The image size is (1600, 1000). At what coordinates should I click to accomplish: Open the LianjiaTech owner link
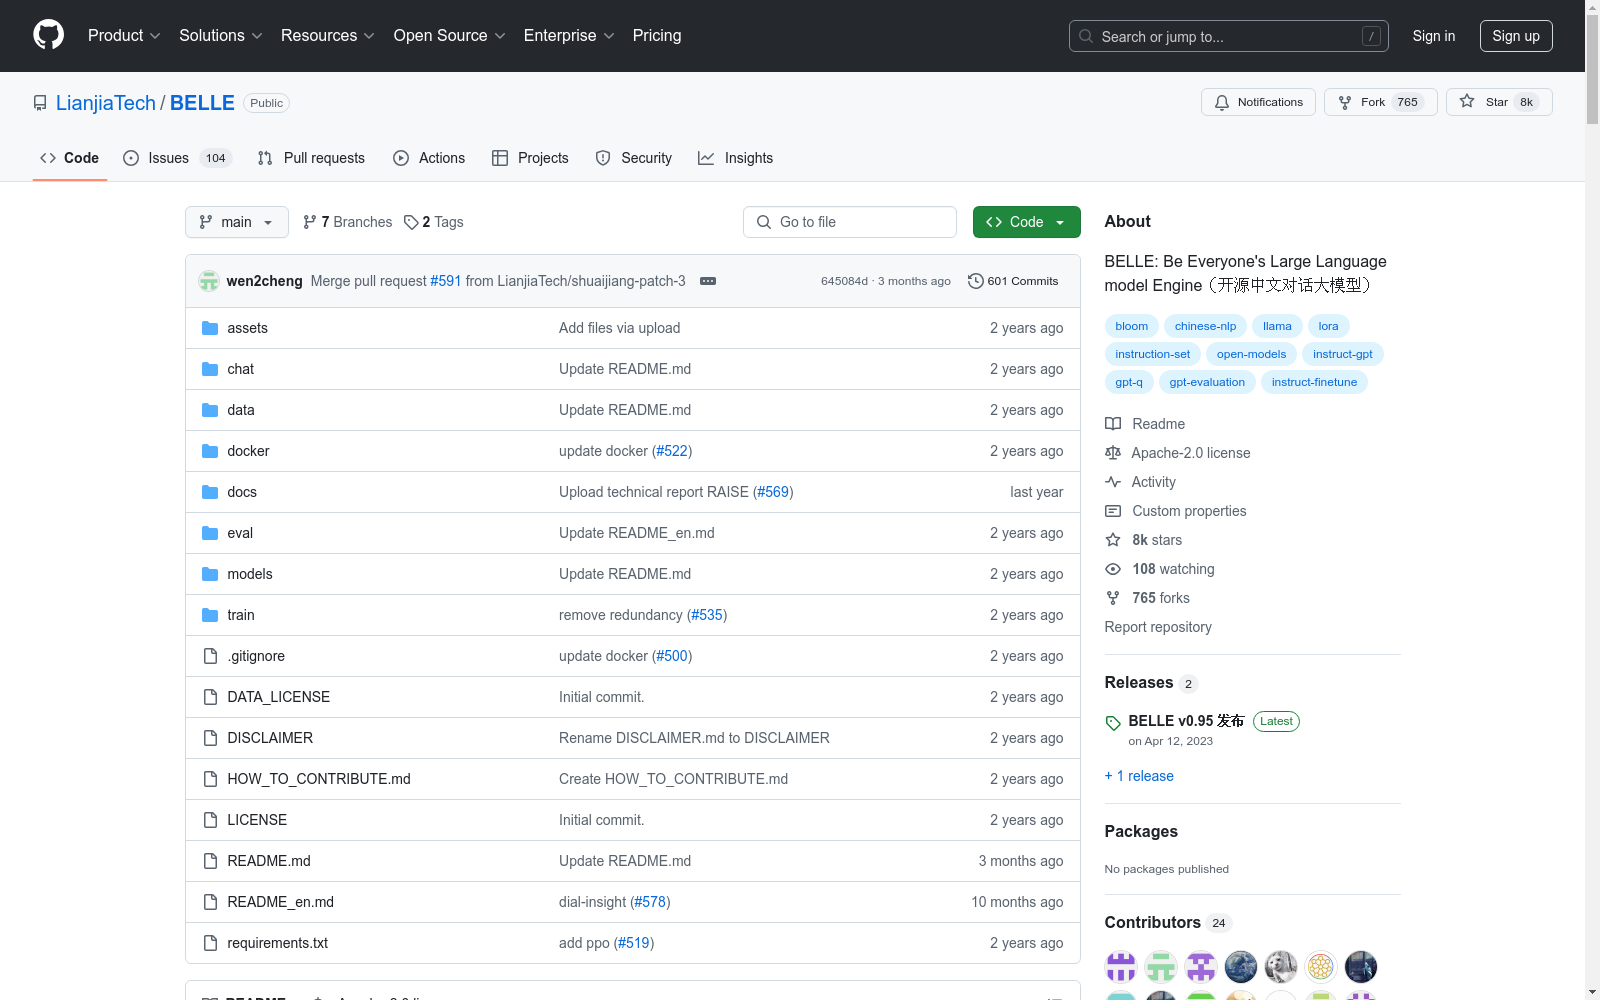point(106,103)
